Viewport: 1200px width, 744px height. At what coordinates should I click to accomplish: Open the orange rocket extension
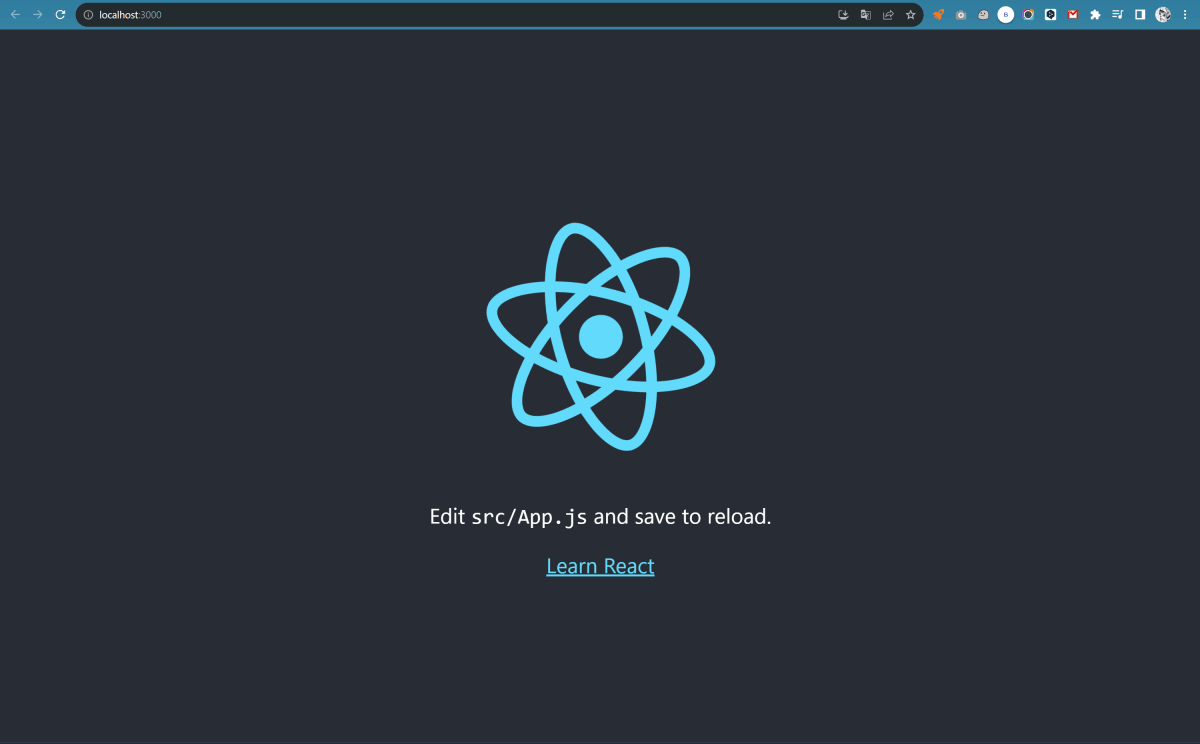938,15
